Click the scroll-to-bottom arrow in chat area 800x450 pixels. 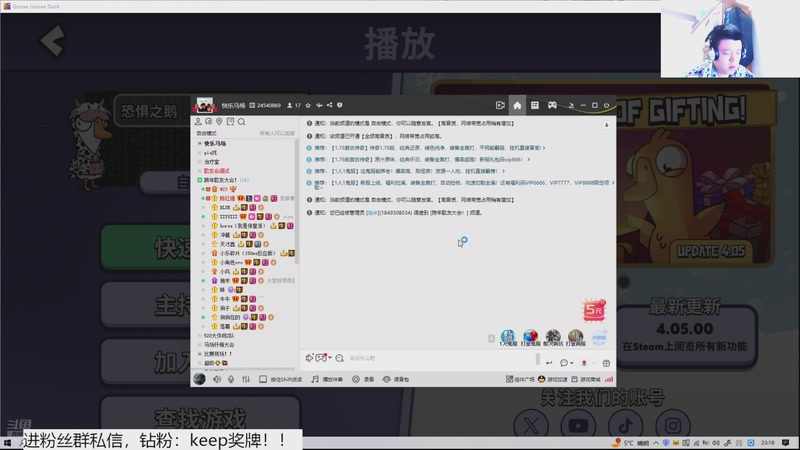tap(607, 124)
